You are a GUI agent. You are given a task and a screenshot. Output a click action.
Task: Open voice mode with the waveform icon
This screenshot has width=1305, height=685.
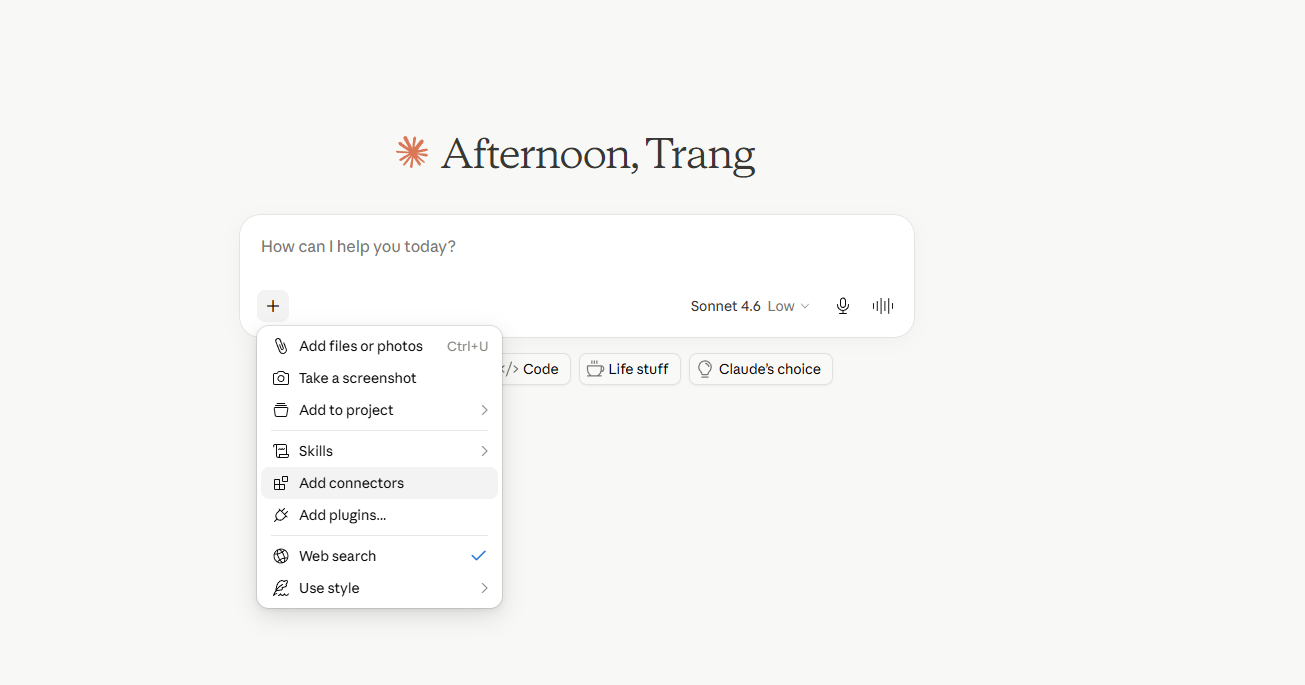(x=883, y=306)
